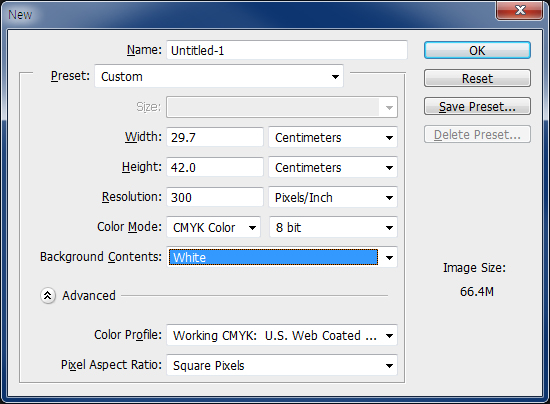Click into the Name field Untitled-1

(287, 50)
